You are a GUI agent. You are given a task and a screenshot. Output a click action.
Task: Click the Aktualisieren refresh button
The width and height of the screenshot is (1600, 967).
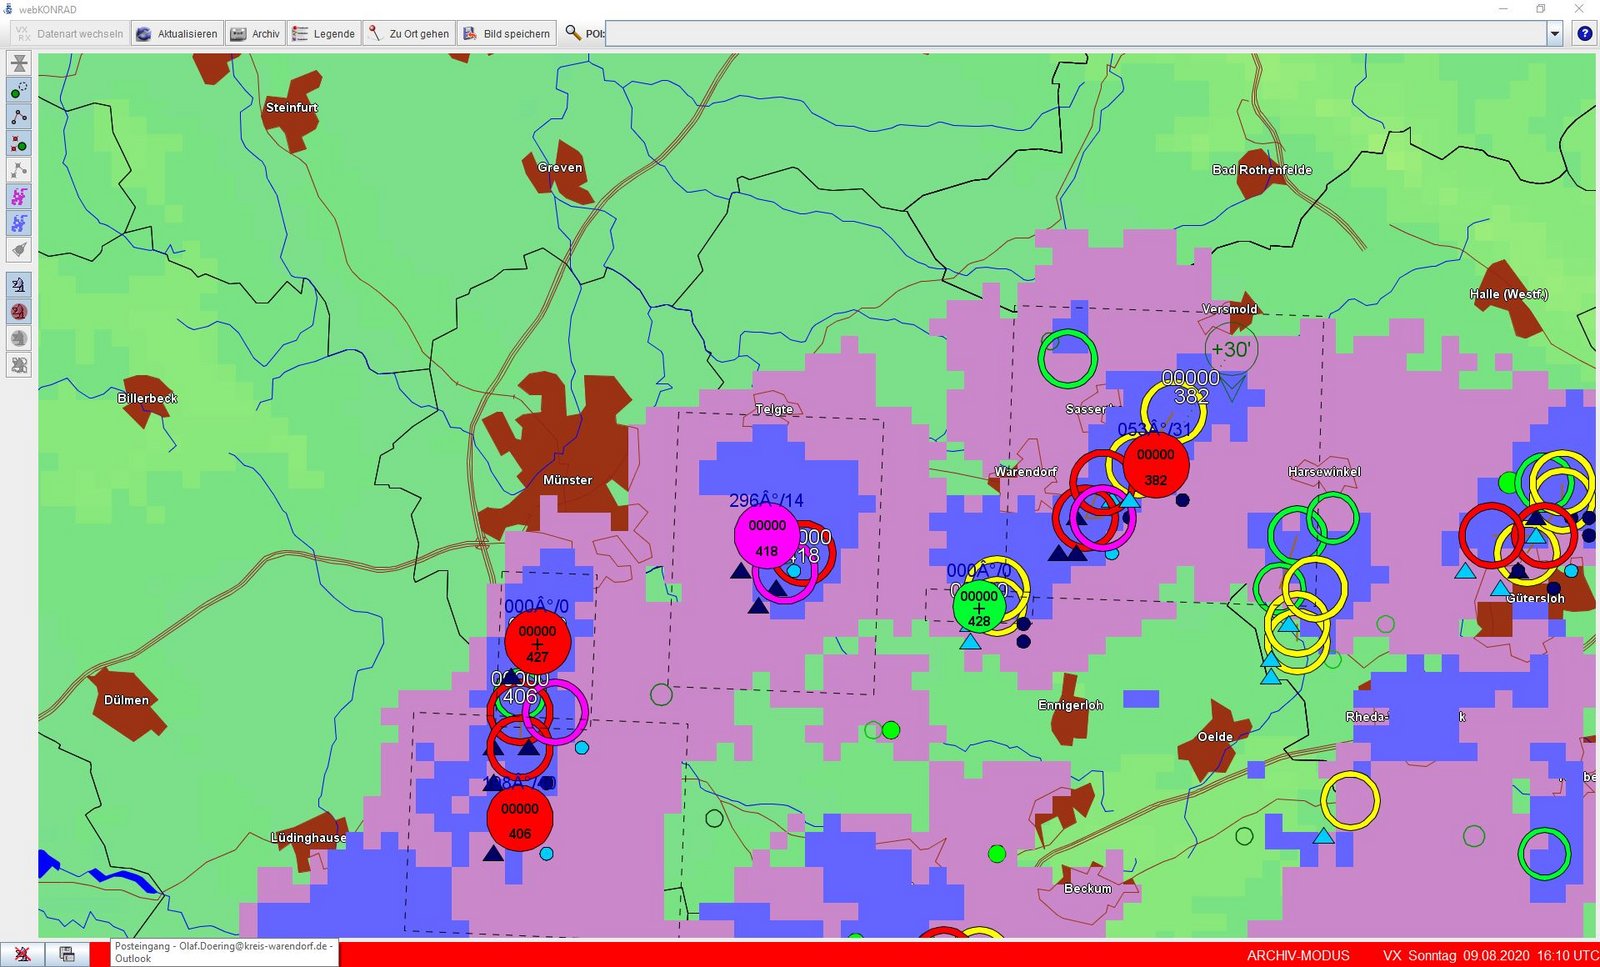coord(177,33)
